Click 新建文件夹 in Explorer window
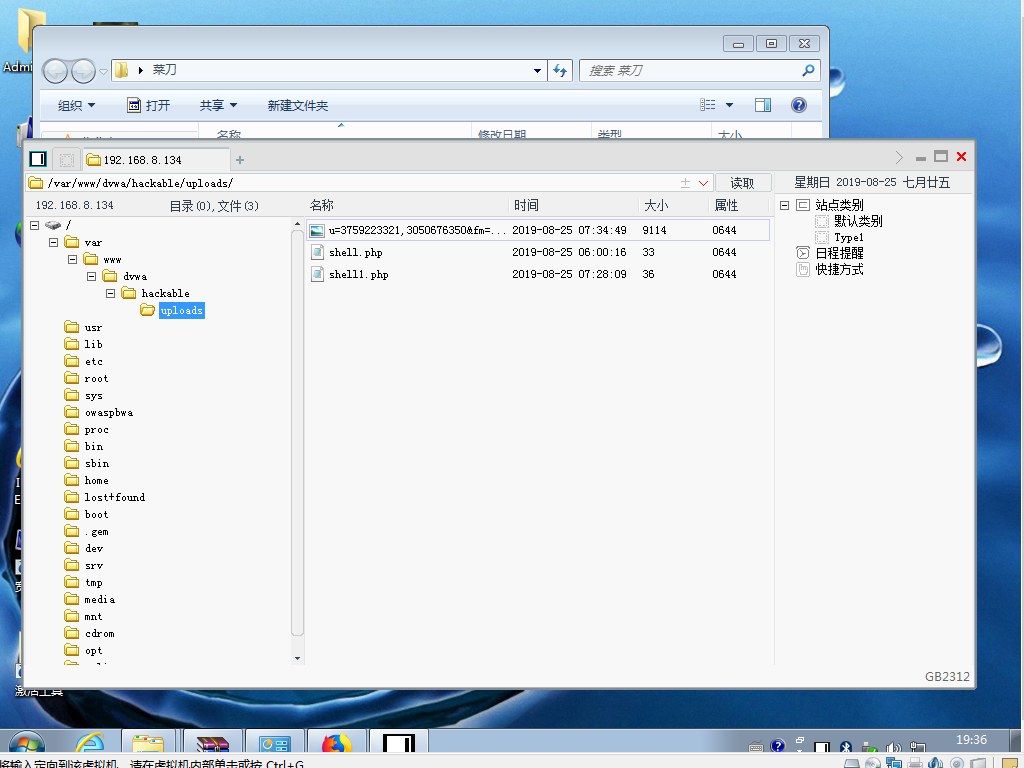 pos(298,105)
